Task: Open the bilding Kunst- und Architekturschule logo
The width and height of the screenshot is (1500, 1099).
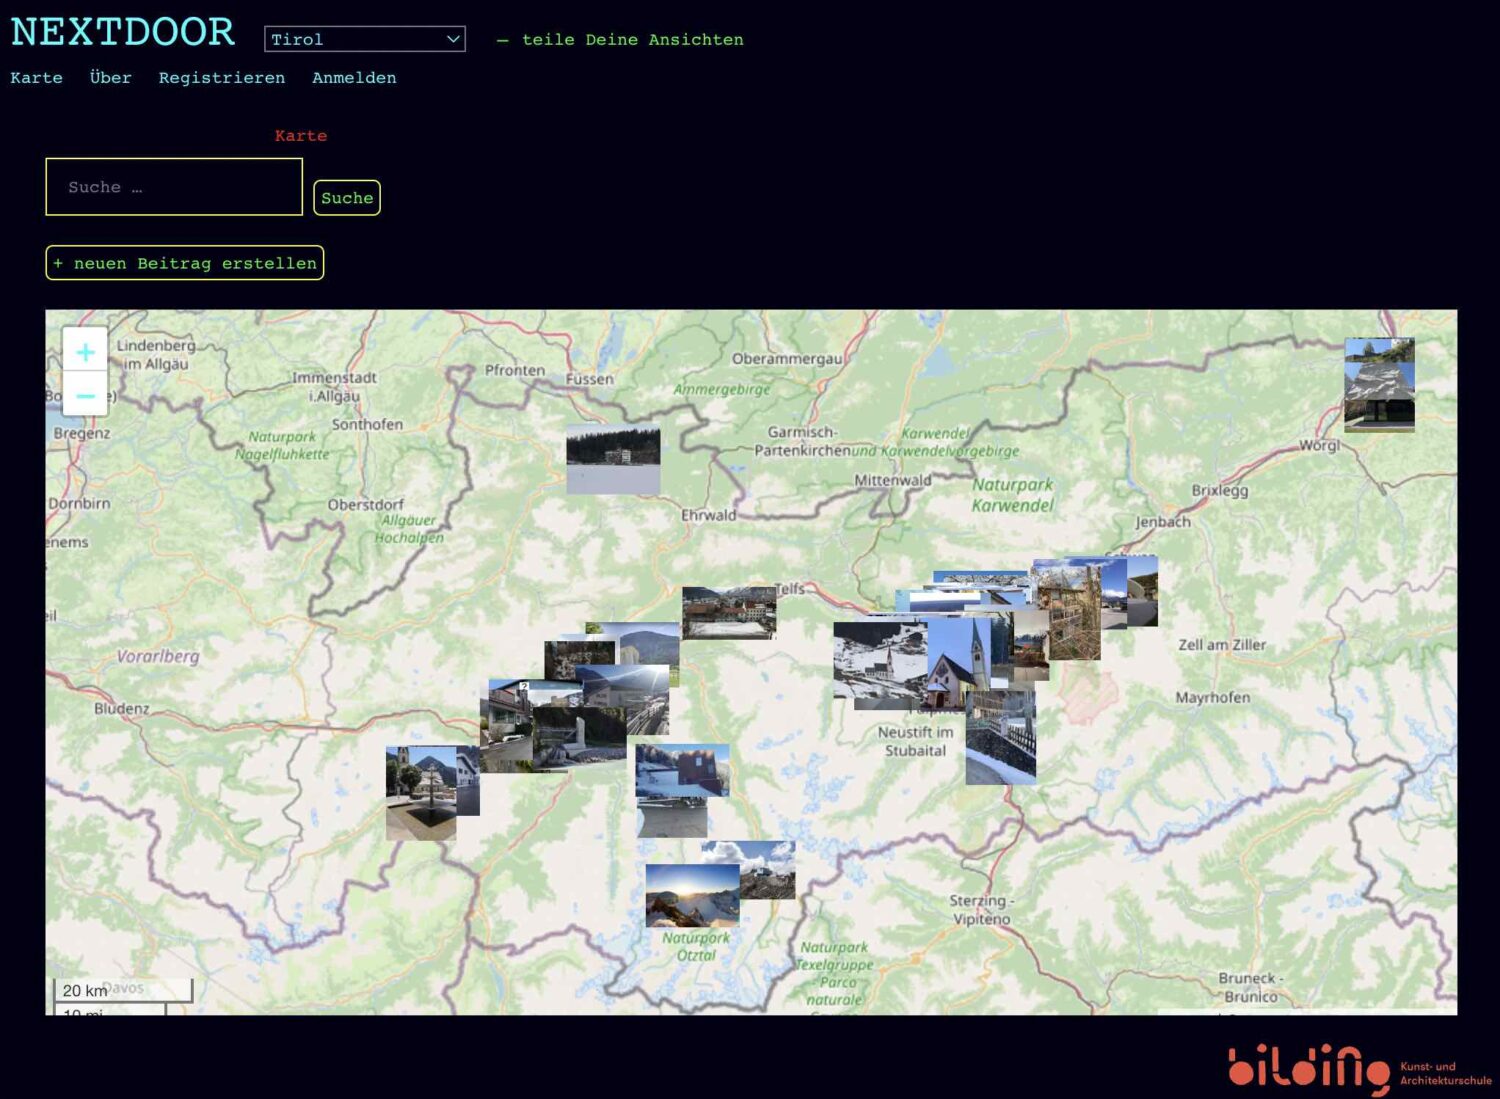Action: click(1358, 1069)
